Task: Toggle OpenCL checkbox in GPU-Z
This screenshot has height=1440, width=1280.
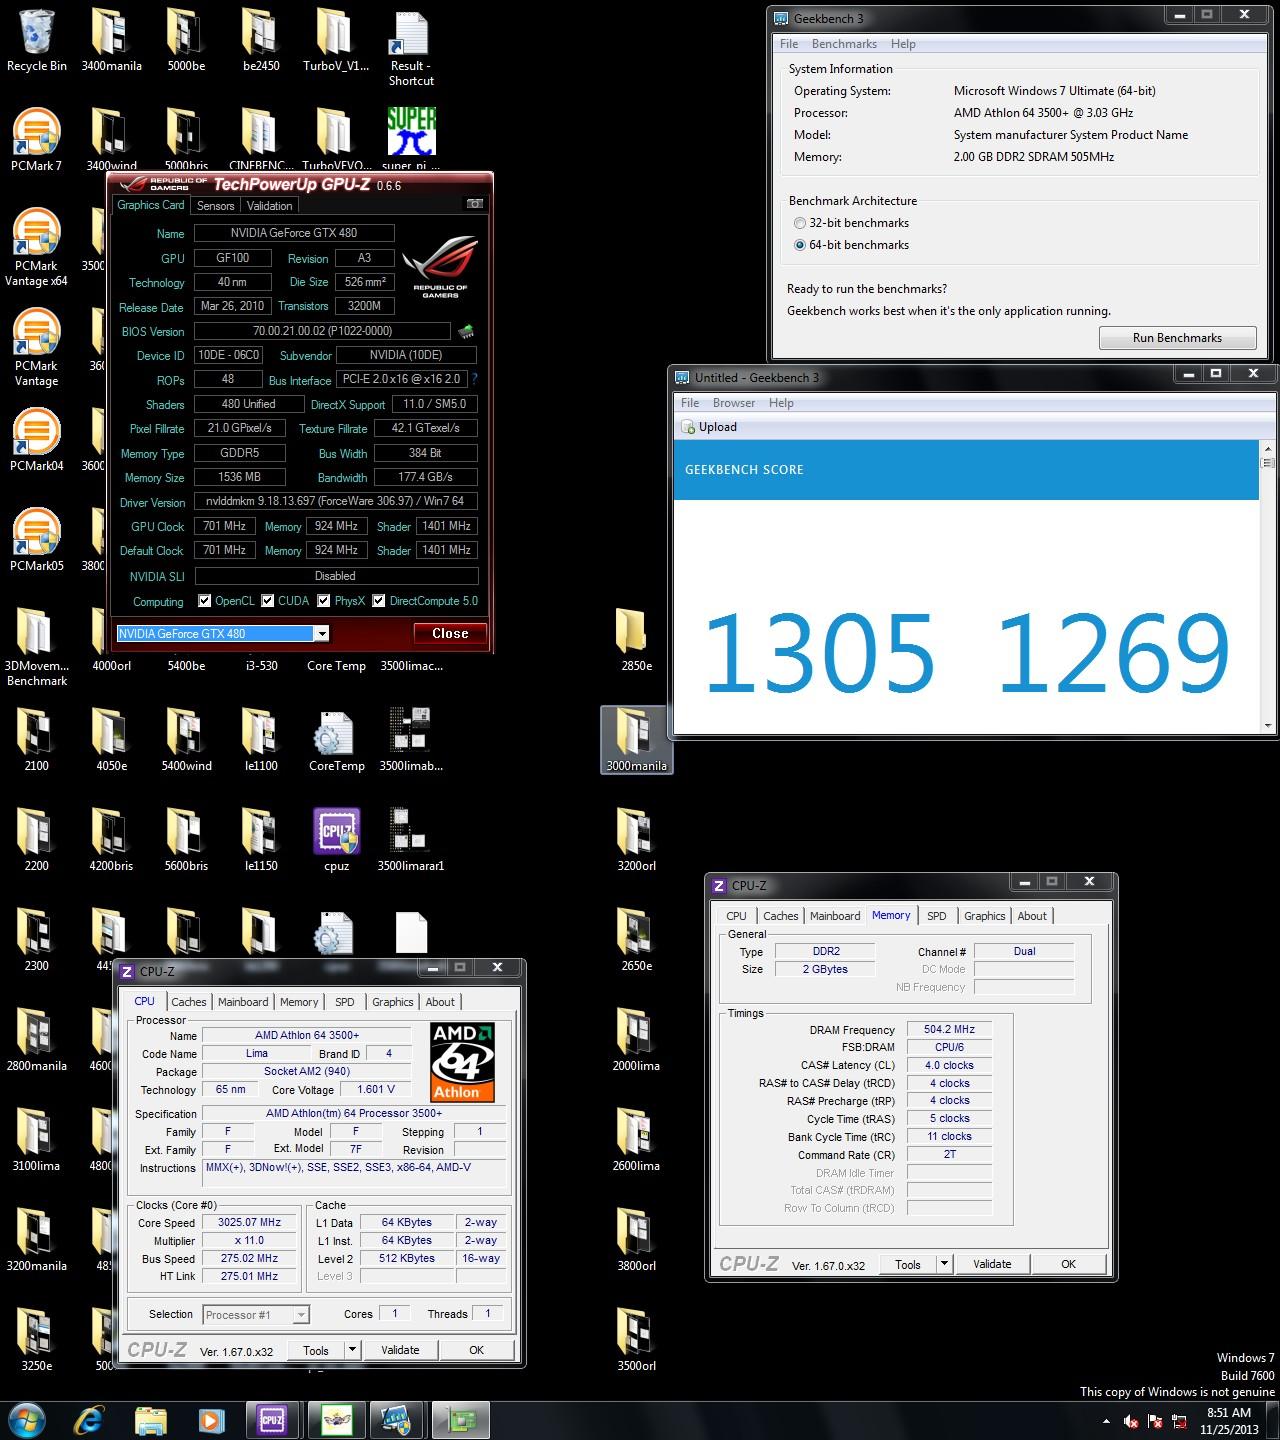Action: coord(205,601)
